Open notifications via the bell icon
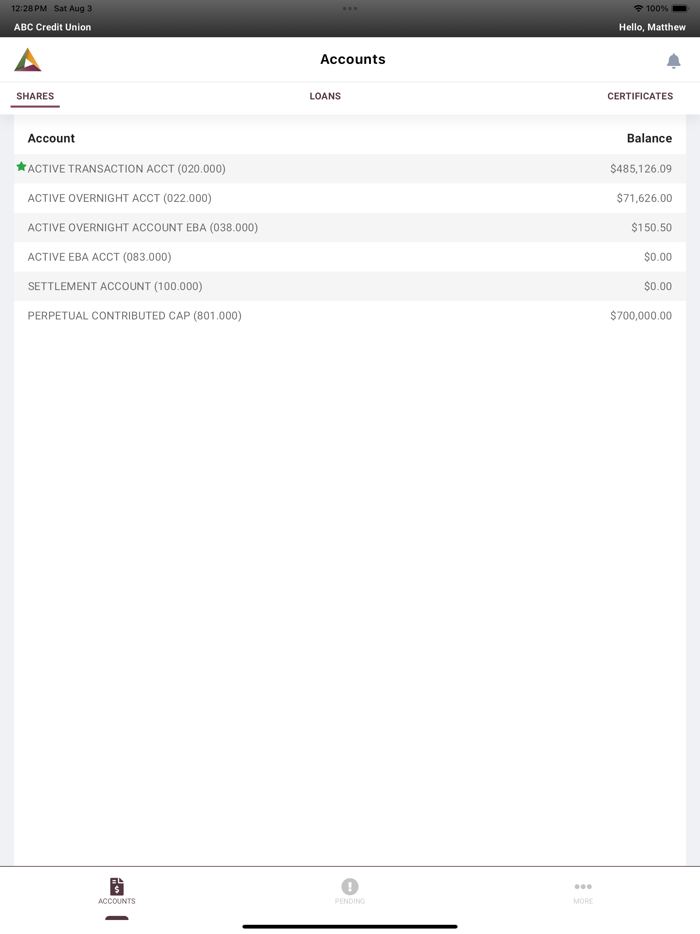This screenshot has height=934, width=700. tap(673, 60)
